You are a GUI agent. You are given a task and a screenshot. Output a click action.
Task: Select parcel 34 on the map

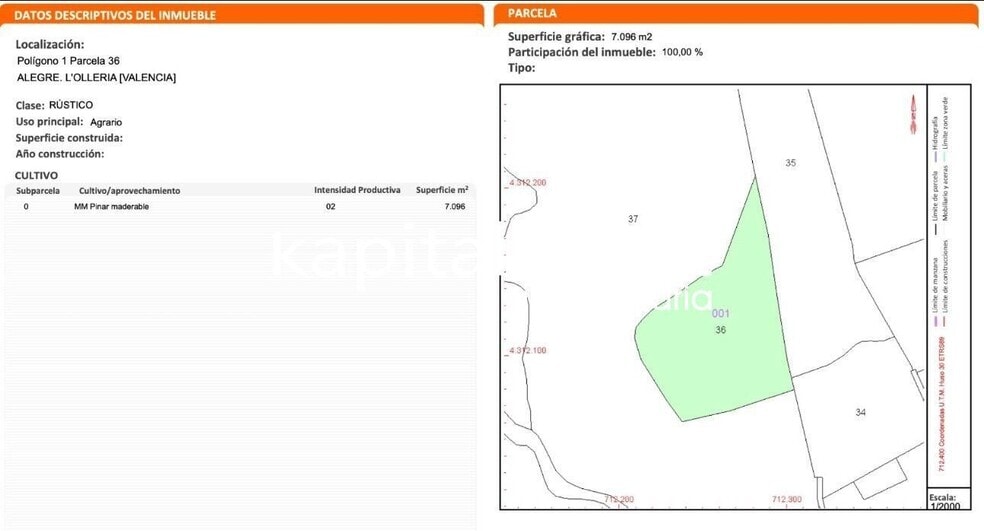(x=861, y=412)
